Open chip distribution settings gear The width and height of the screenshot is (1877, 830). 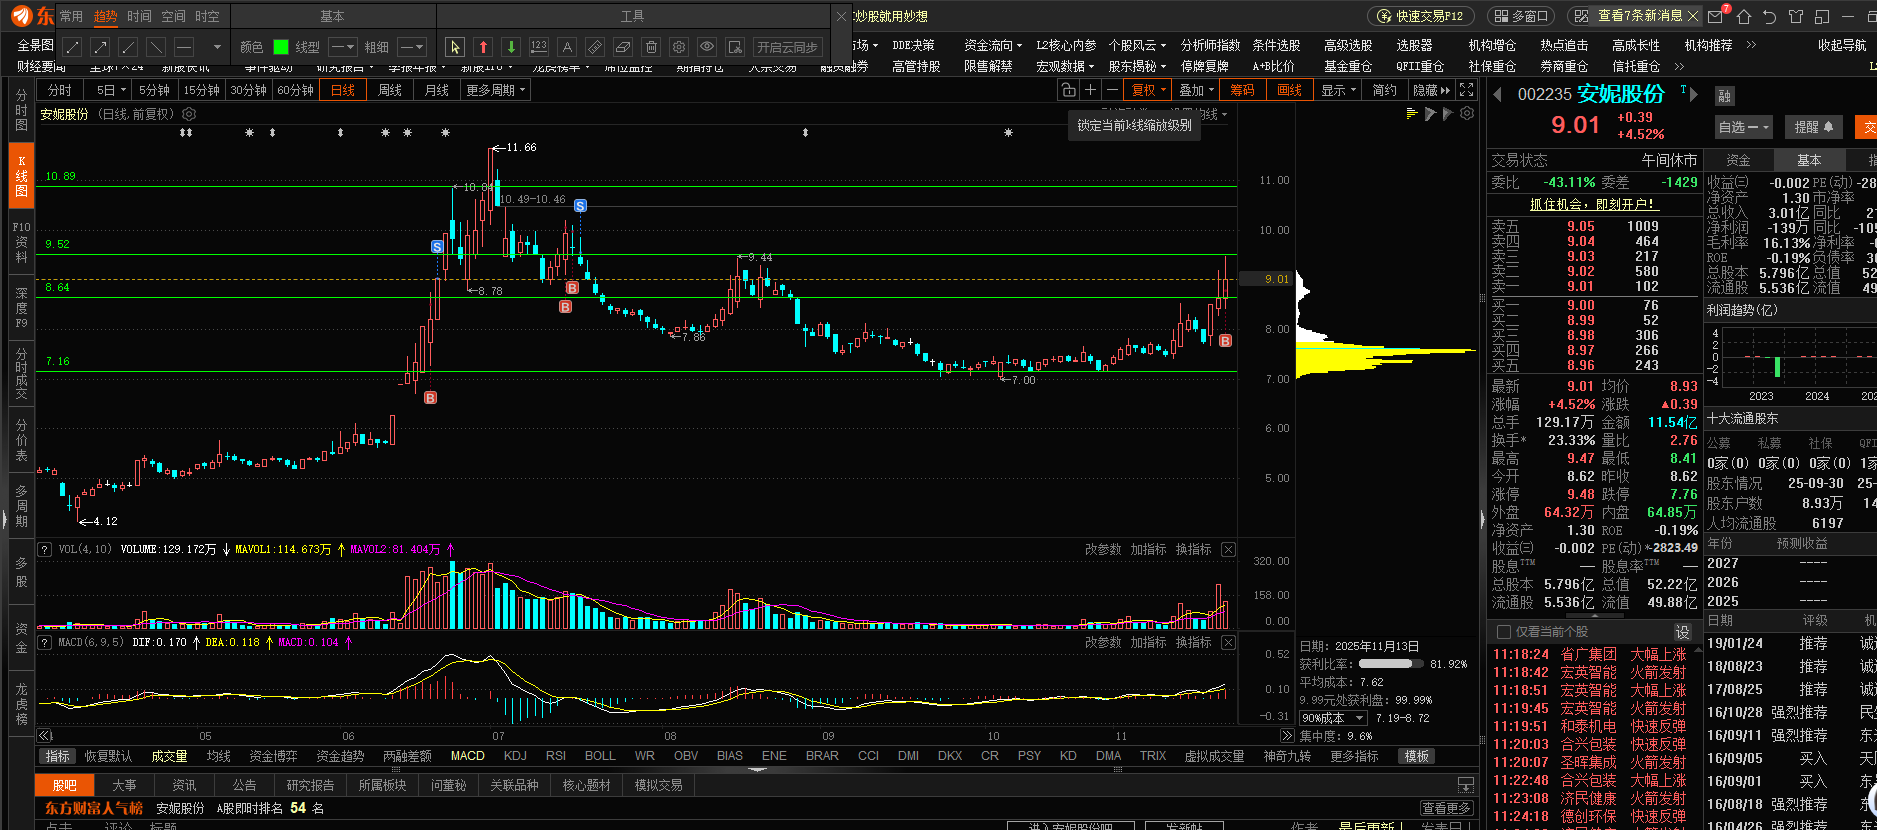1467,114
